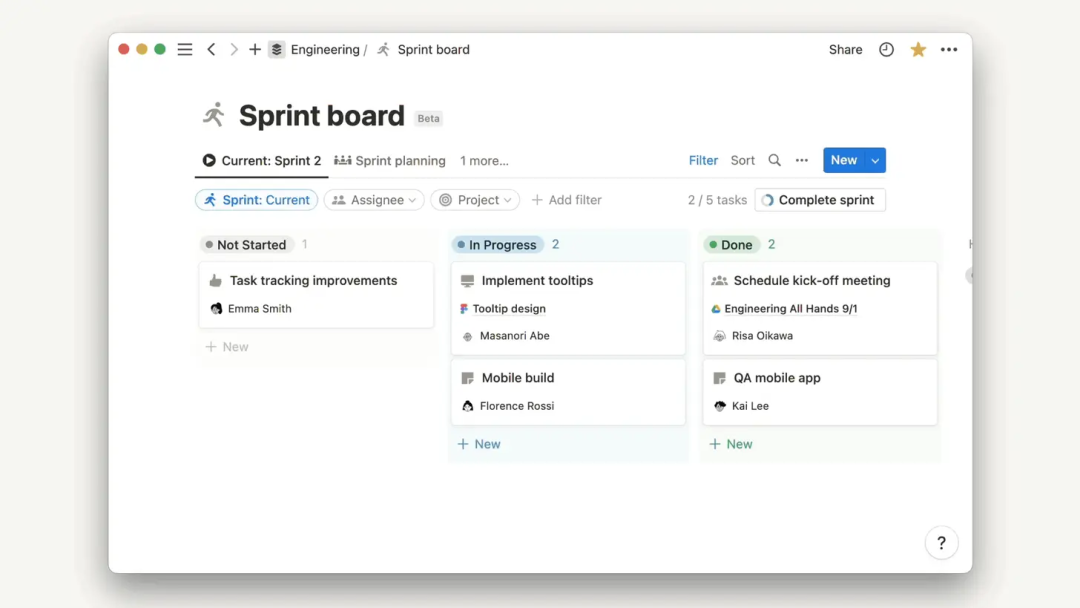1080x608 pixels.
Task: Click the search magnifier icon
Action: [x=775, y=161]
